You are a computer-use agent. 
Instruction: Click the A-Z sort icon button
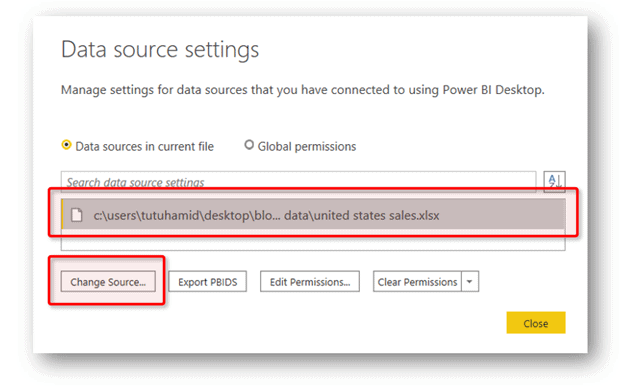point(554,181)
